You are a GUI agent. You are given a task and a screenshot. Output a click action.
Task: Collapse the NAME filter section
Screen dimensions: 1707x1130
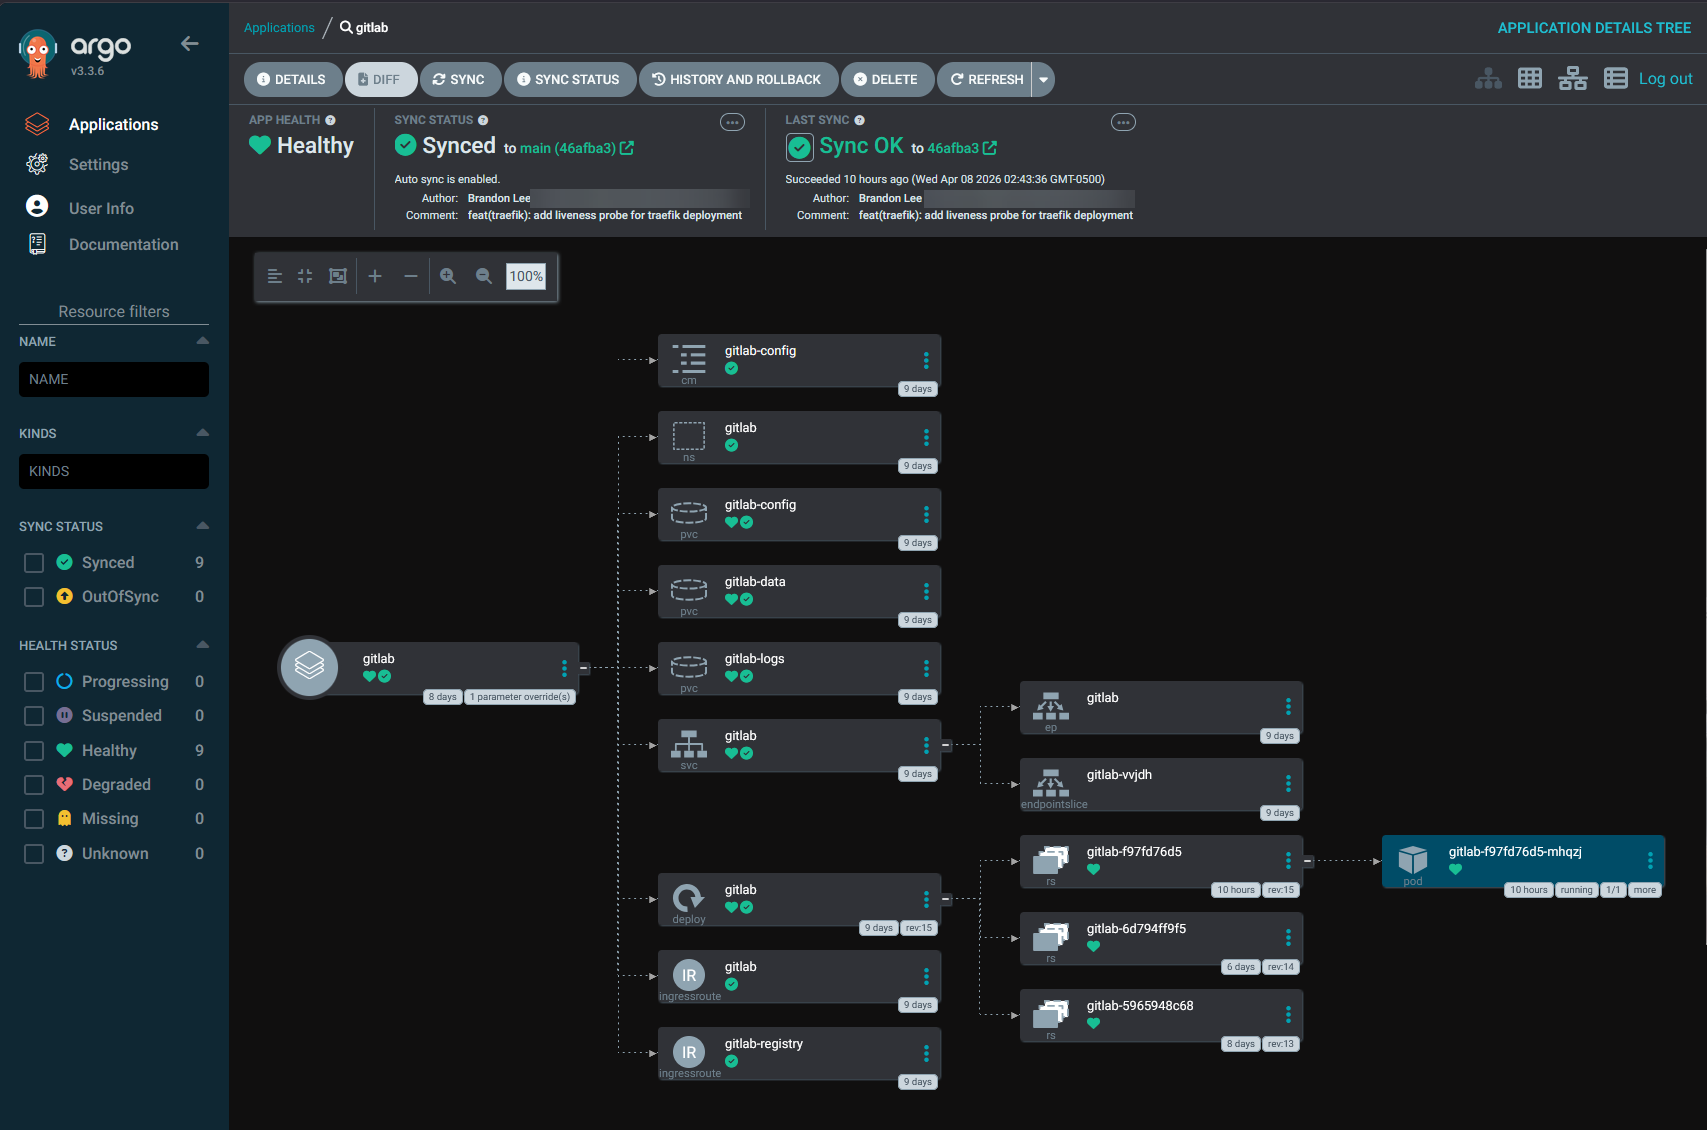(x=203, y=341)
